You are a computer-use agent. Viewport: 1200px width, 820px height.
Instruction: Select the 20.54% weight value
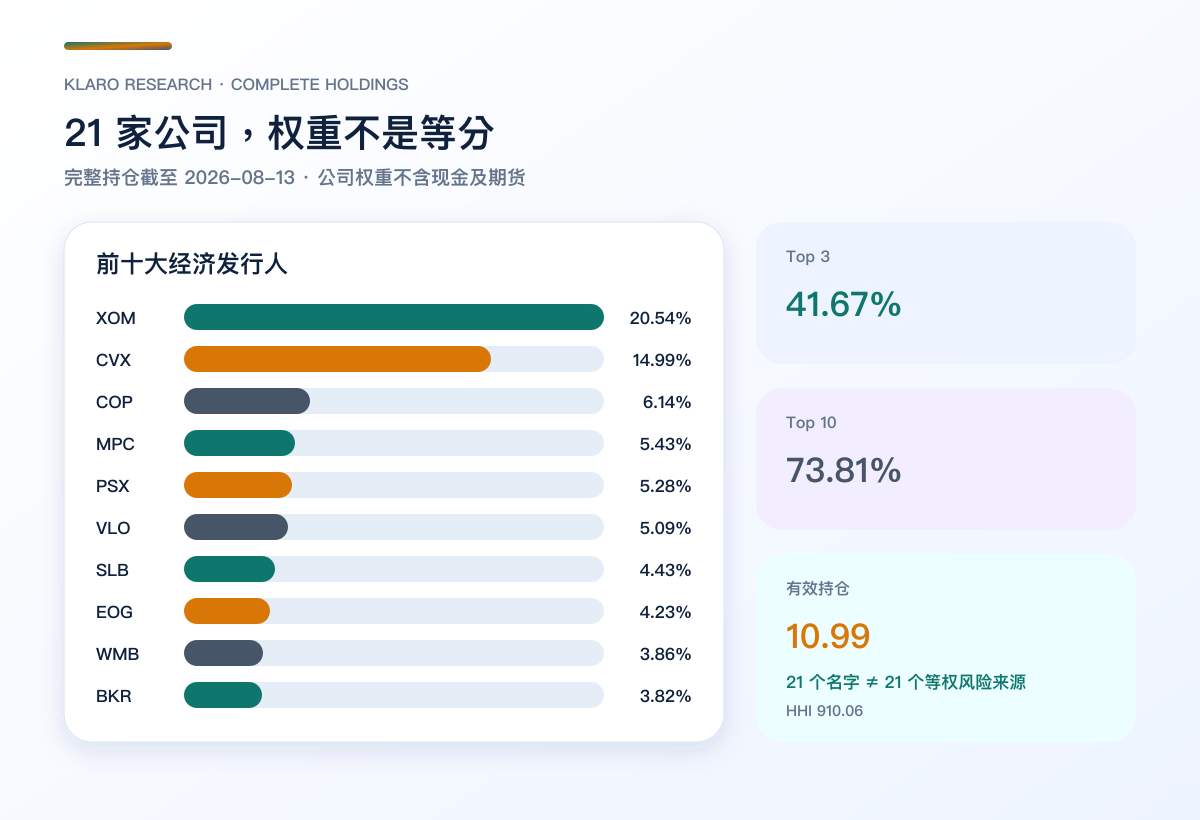(x=661, y=318)
